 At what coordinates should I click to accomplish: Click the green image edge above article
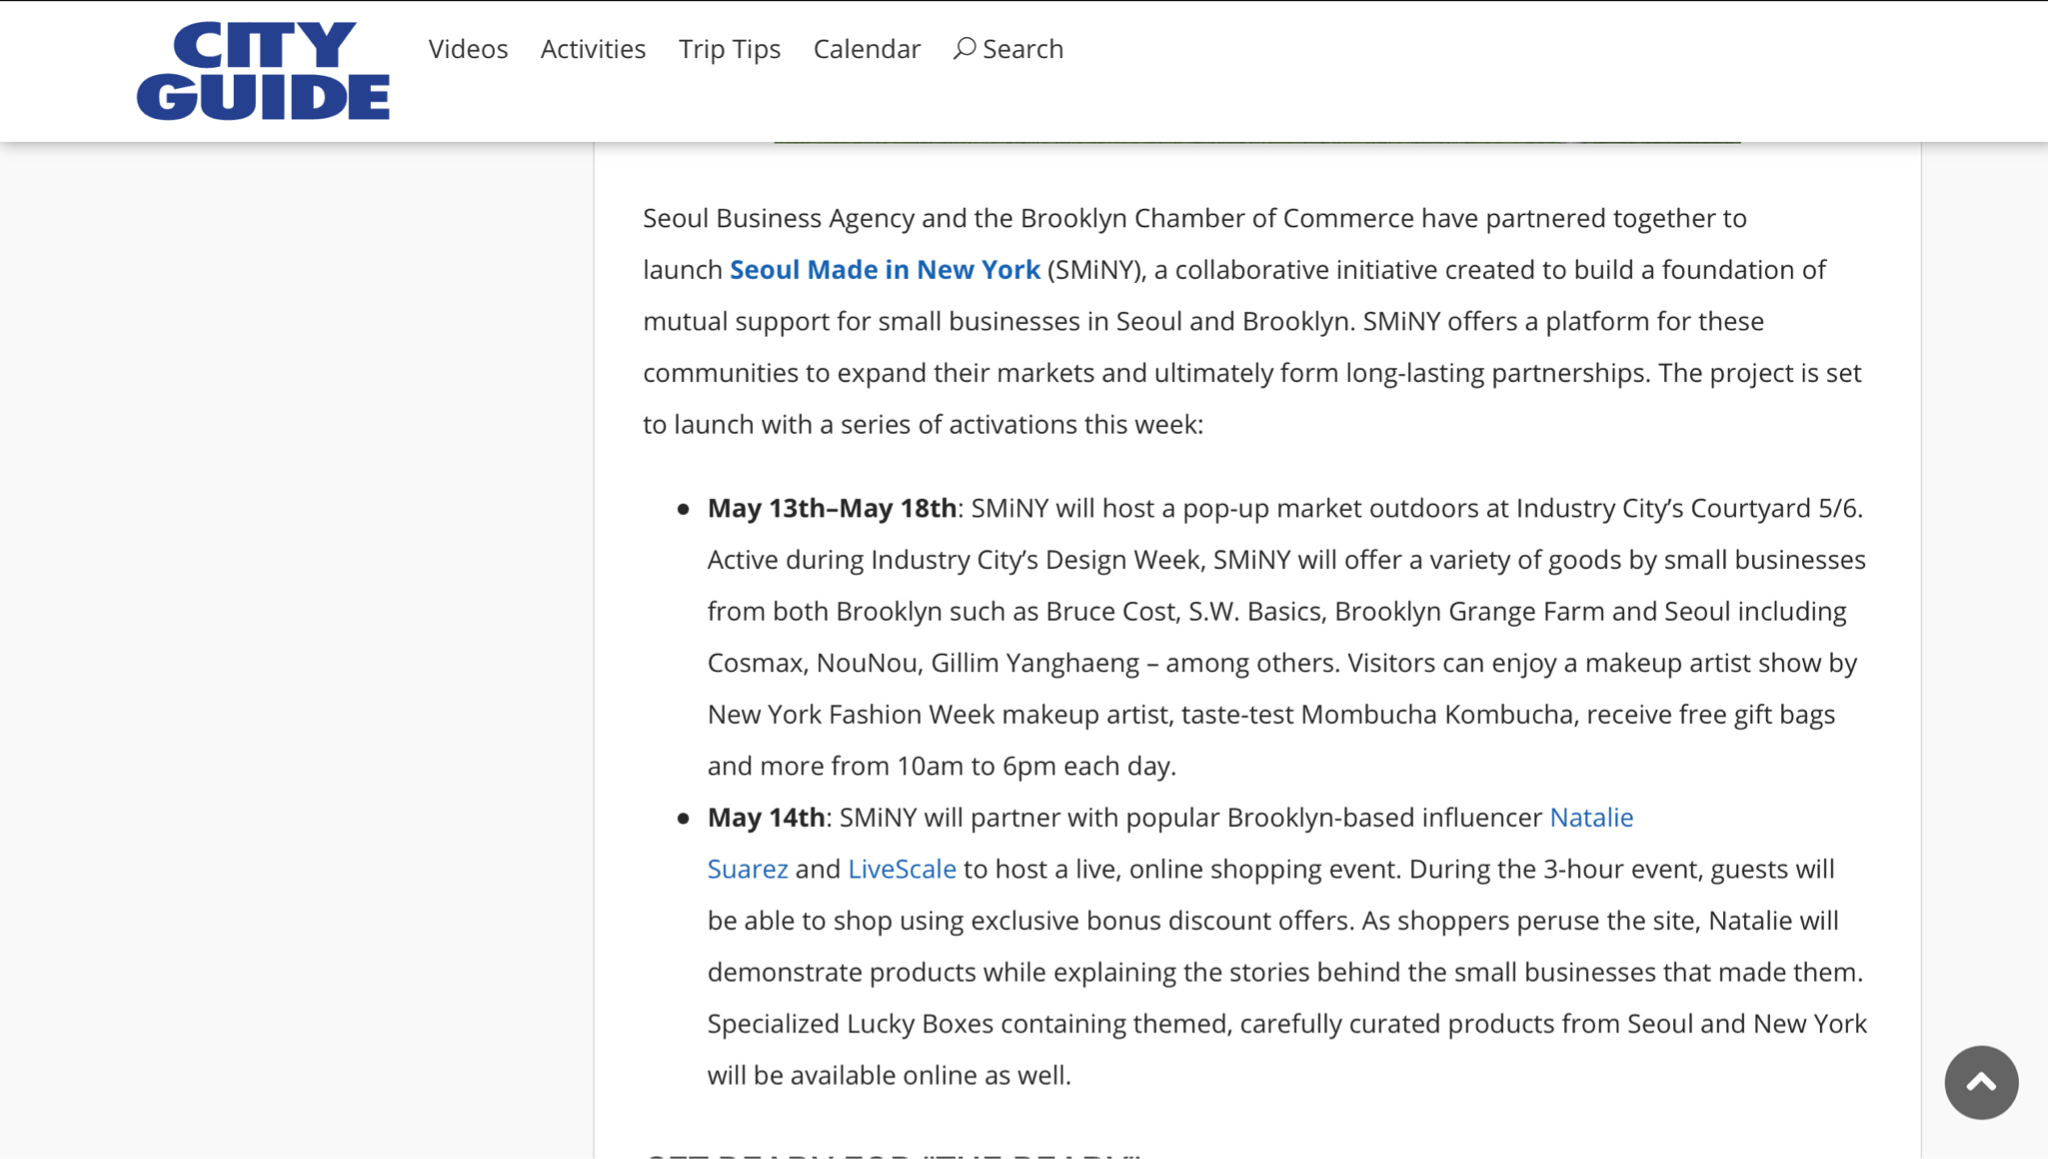tap(1256, 142)
